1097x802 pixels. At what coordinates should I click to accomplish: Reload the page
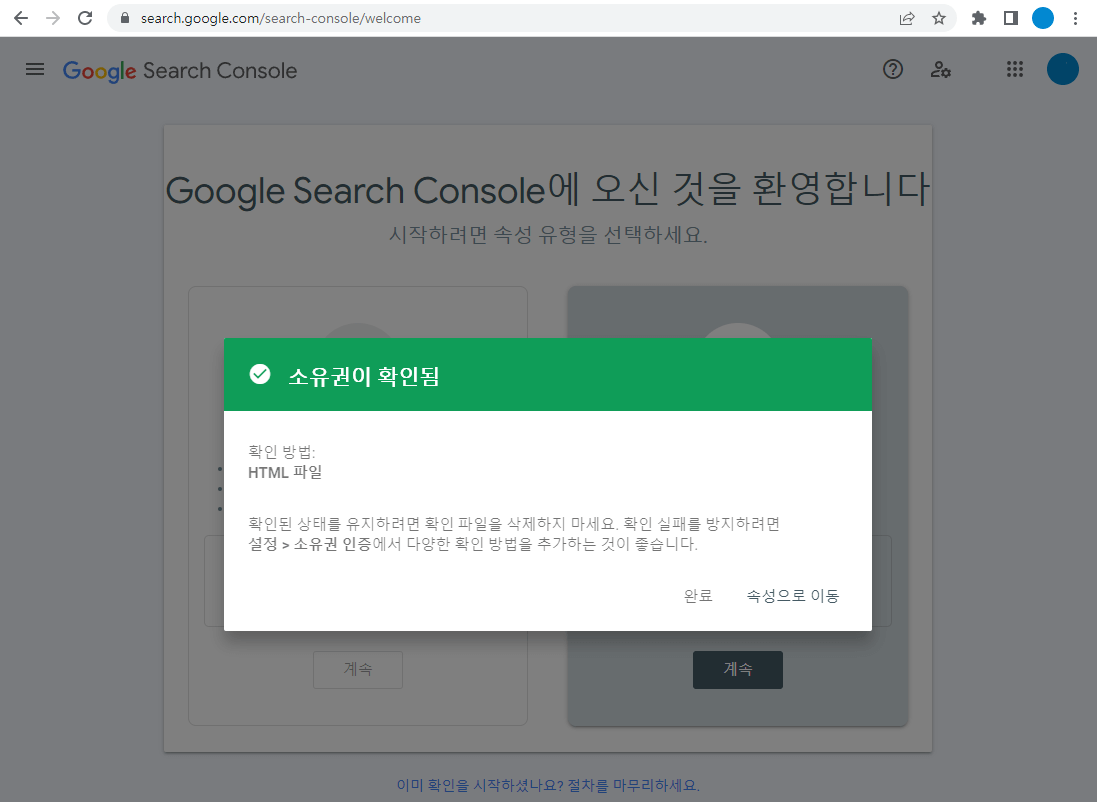point(84,18)
